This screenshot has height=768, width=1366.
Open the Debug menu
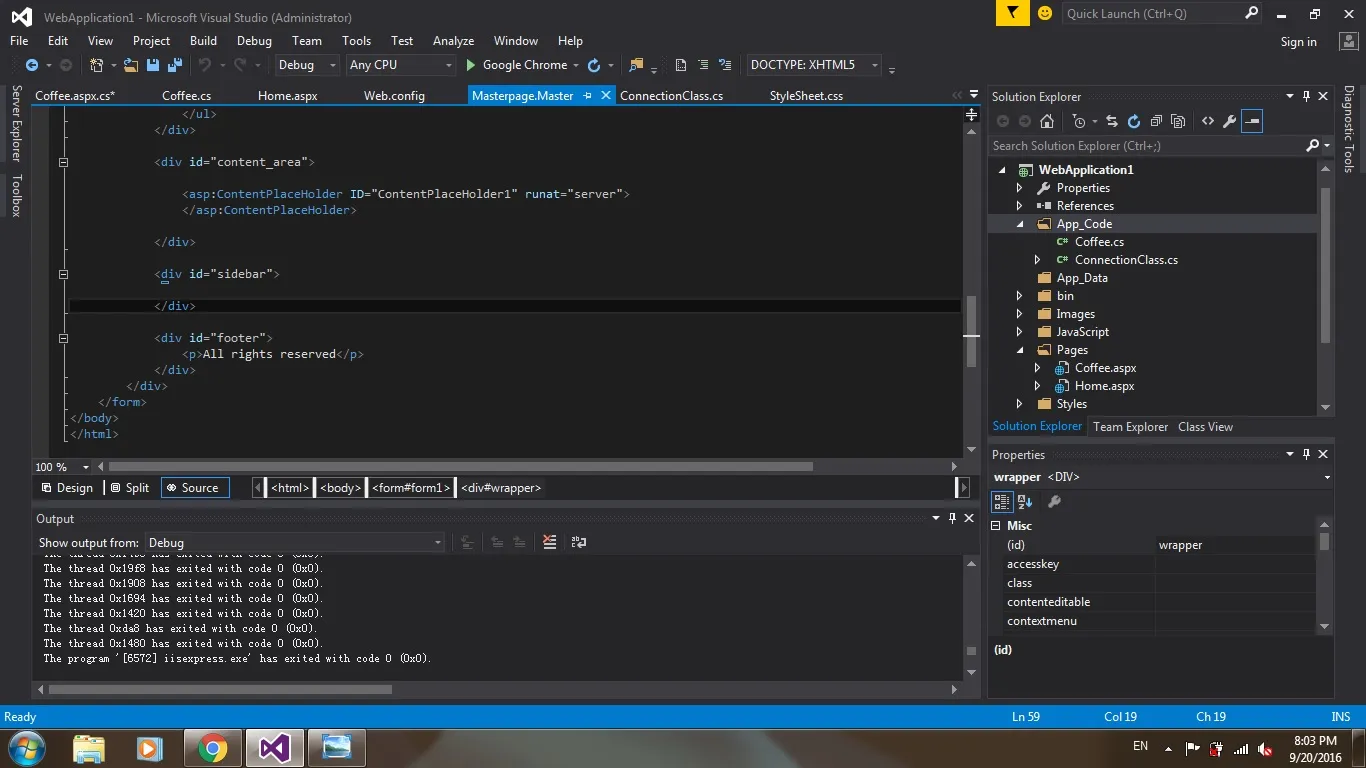[x=254, y=41]
